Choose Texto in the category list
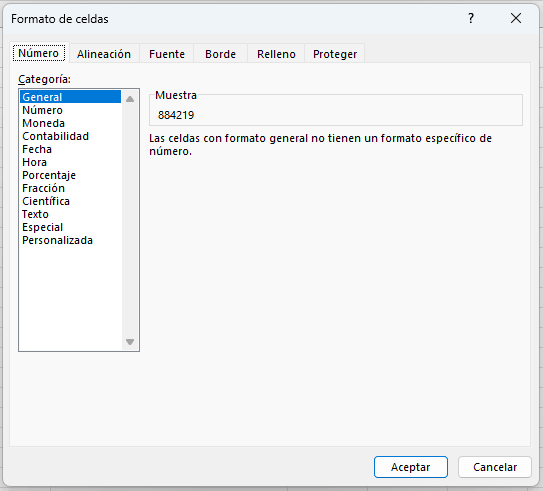 (70, 214)
